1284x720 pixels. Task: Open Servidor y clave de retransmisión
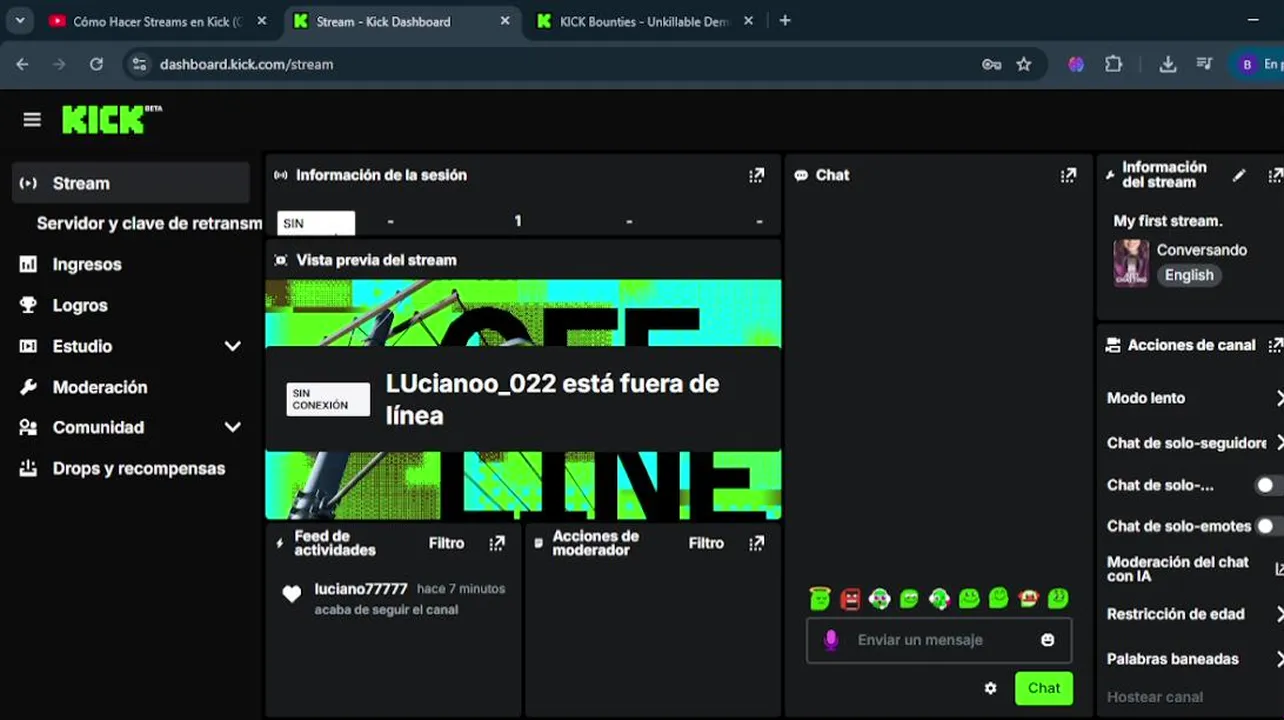pyautogui.click(x=149, y=223)
